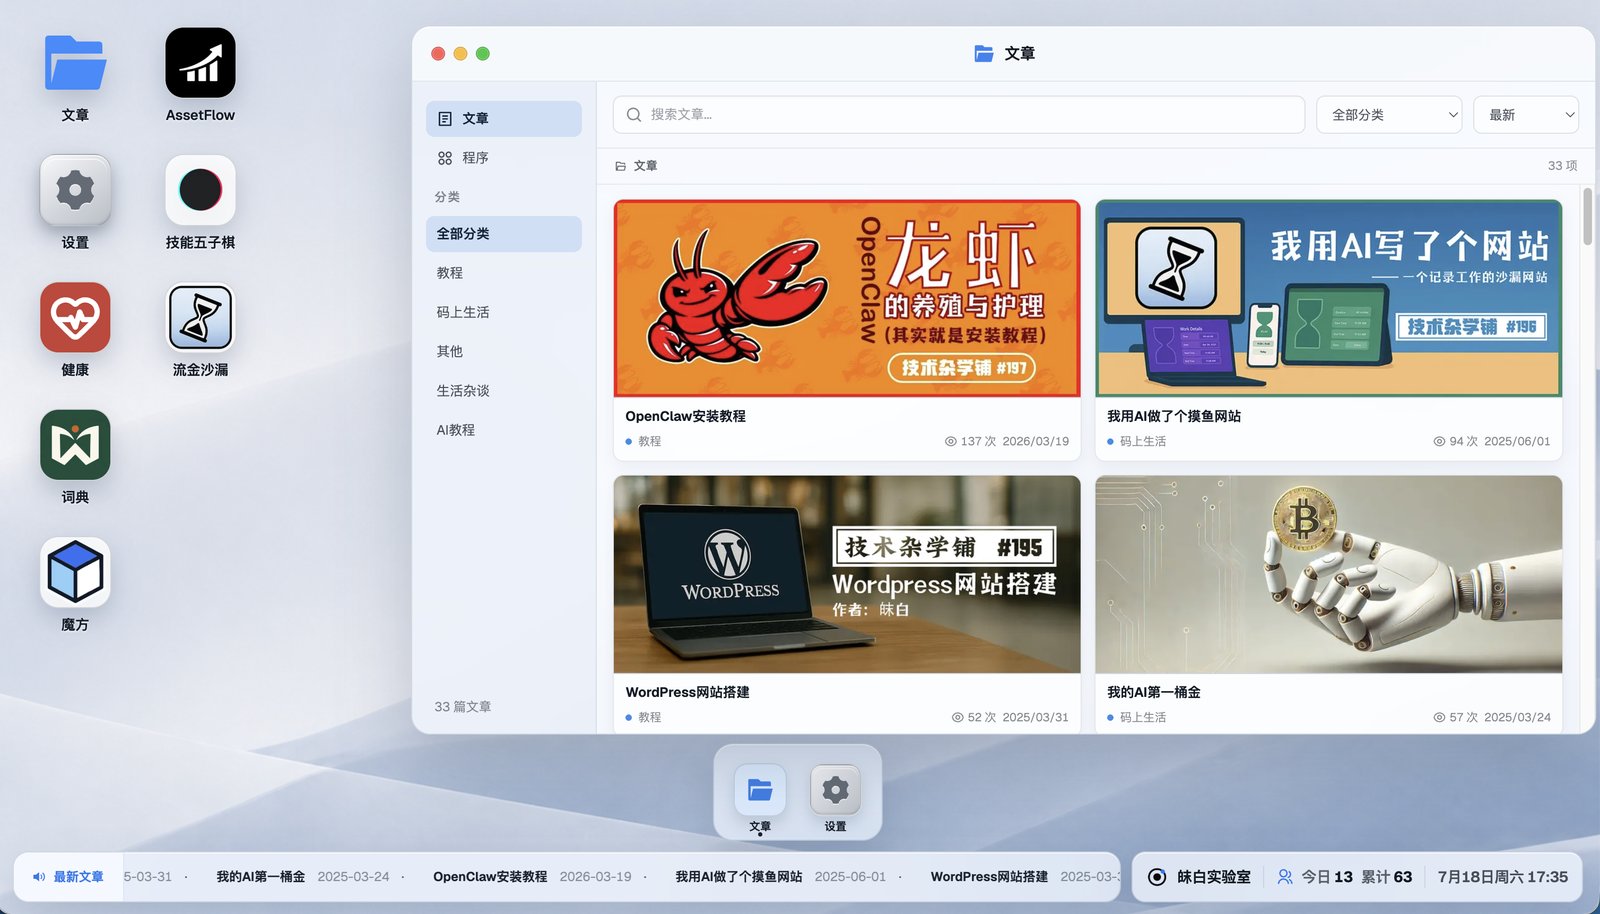Click the 文章 breadcrumb label
1600x914 pixels.
tap(646, 166)
